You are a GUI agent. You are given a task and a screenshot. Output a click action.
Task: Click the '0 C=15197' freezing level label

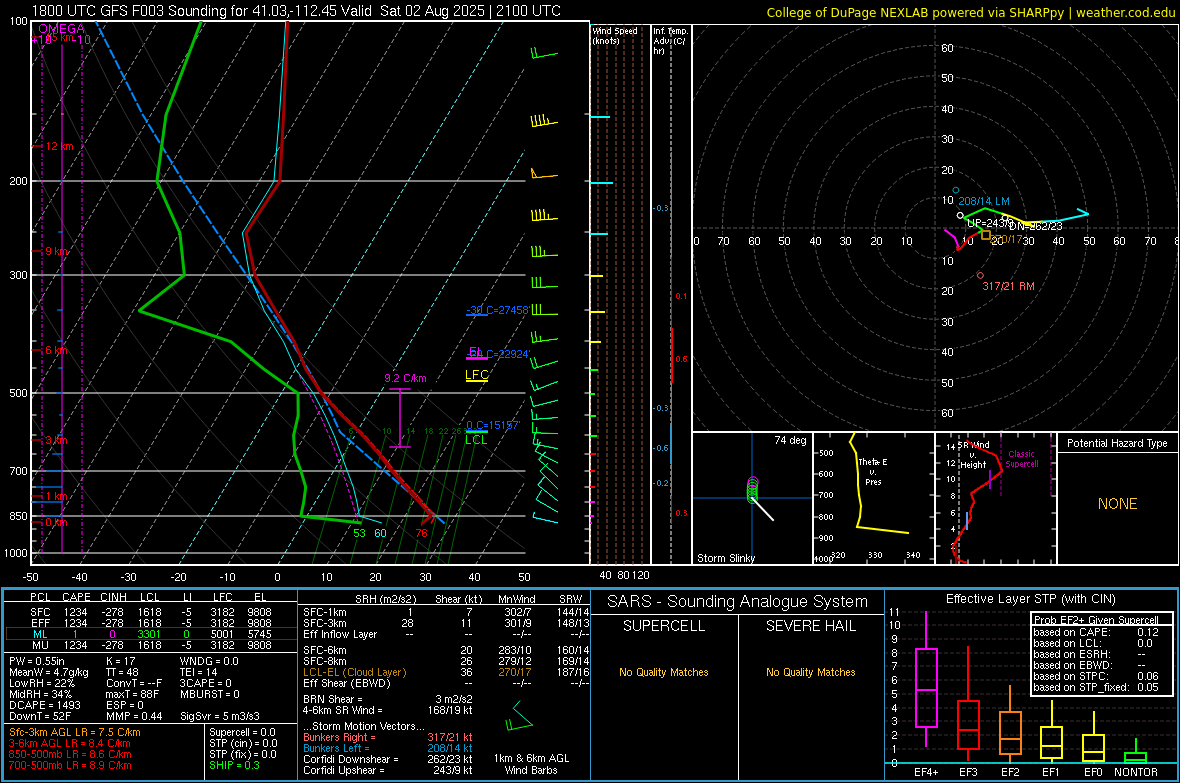pos(493,425)
